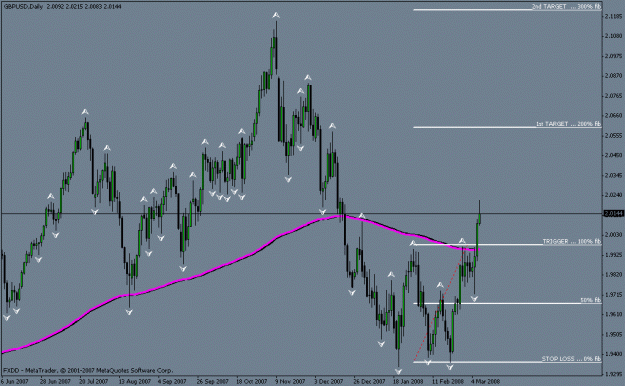Click the 1.9295 price axis value

point(614,374)
